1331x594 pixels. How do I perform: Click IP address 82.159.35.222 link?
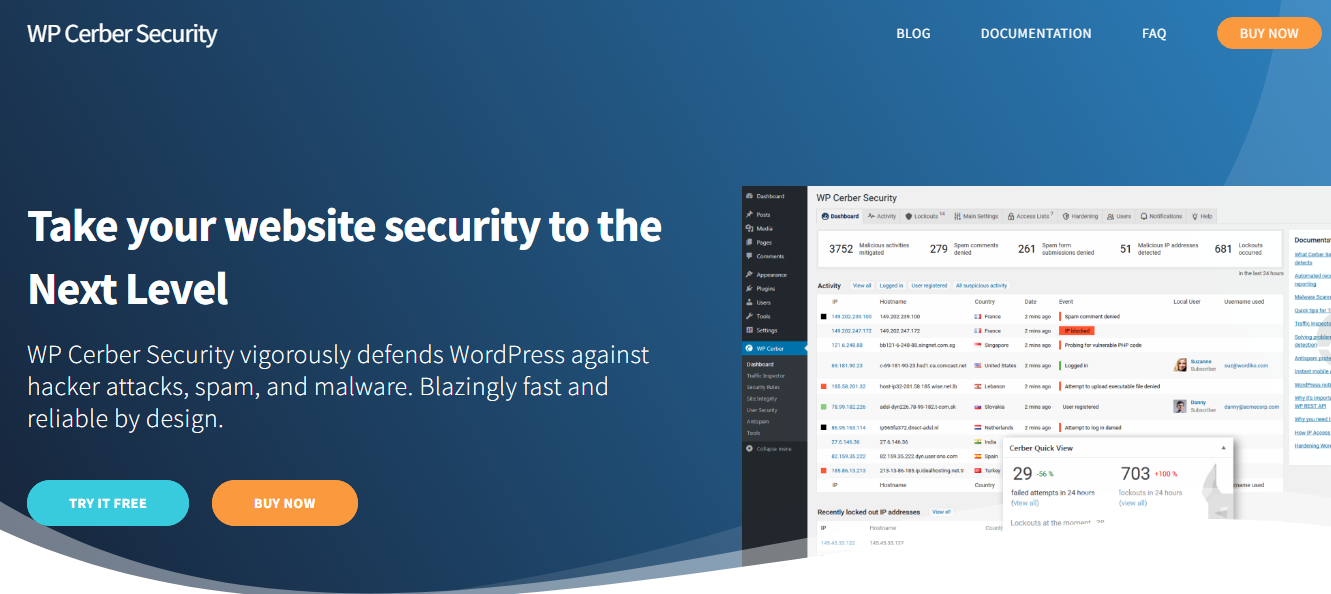[850, 455]
